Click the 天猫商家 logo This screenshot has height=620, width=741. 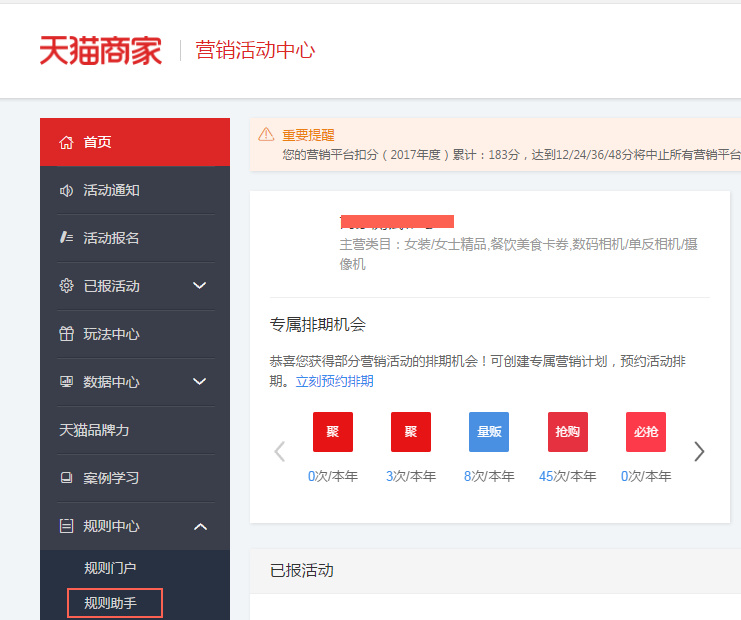coord(101,51)
